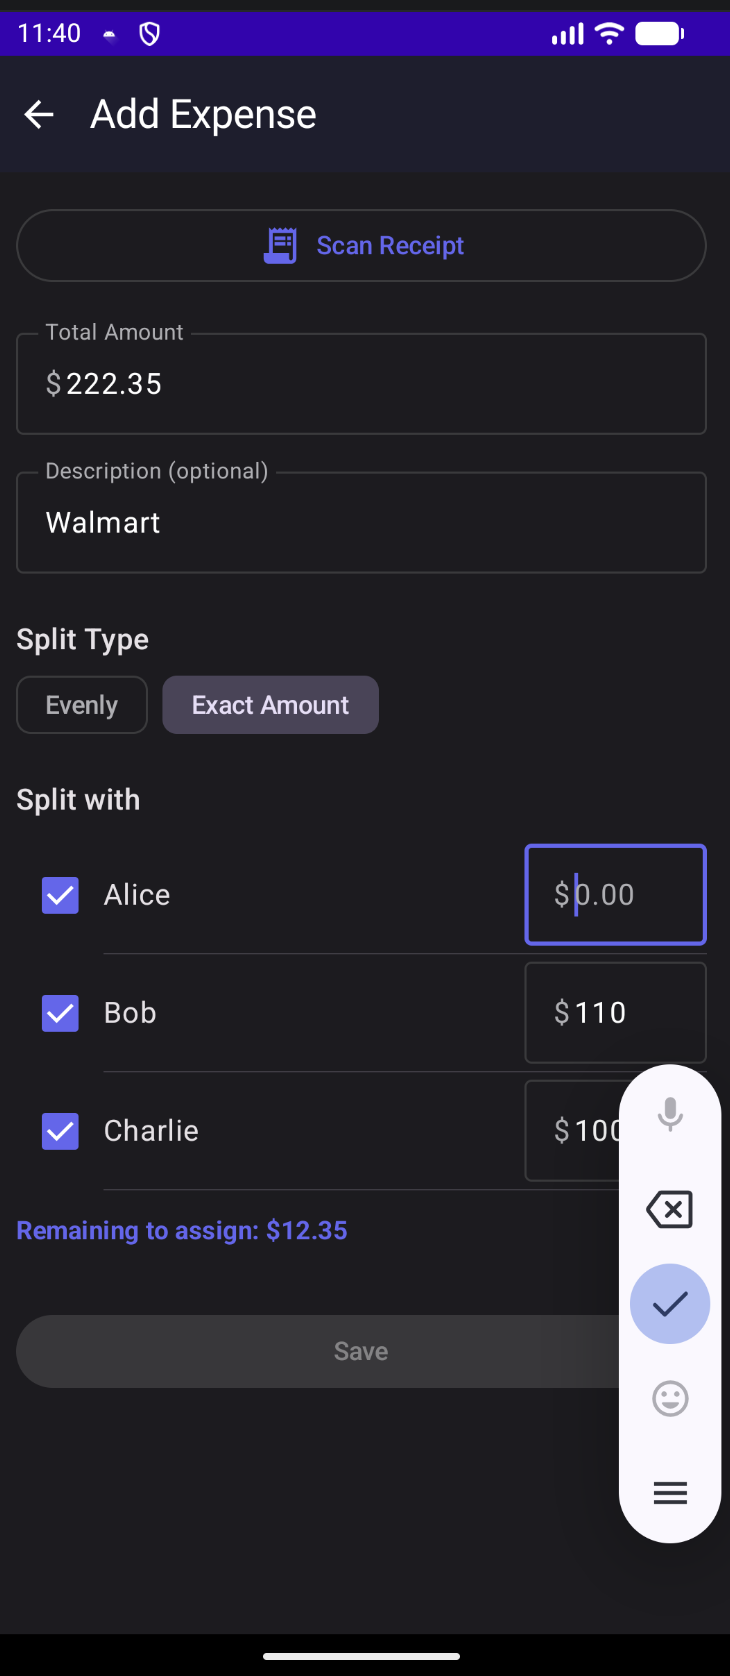Open the keyboard menu hamburger icon

pos(670,1493)
